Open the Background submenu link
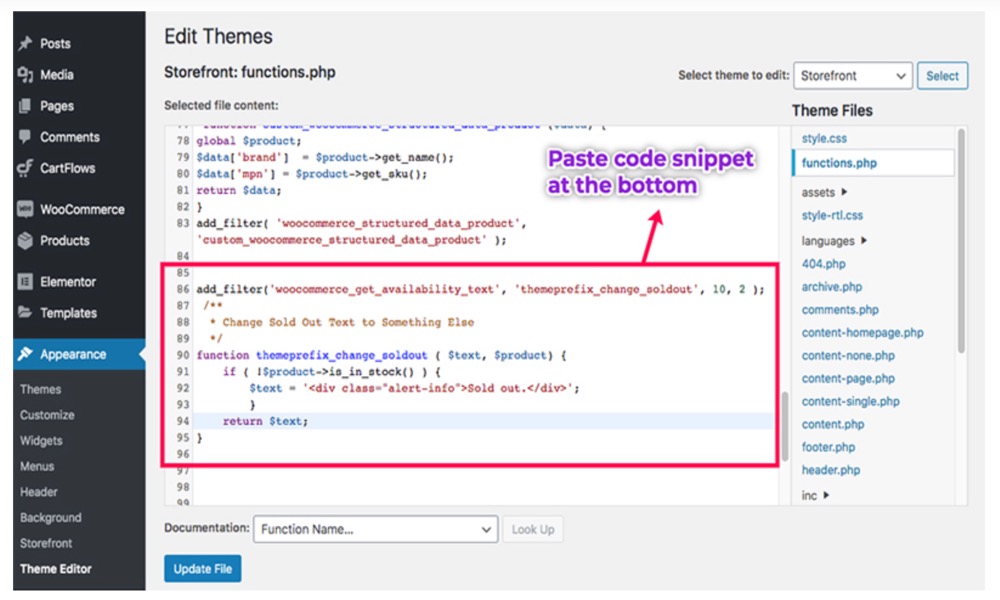 point(50,517)
